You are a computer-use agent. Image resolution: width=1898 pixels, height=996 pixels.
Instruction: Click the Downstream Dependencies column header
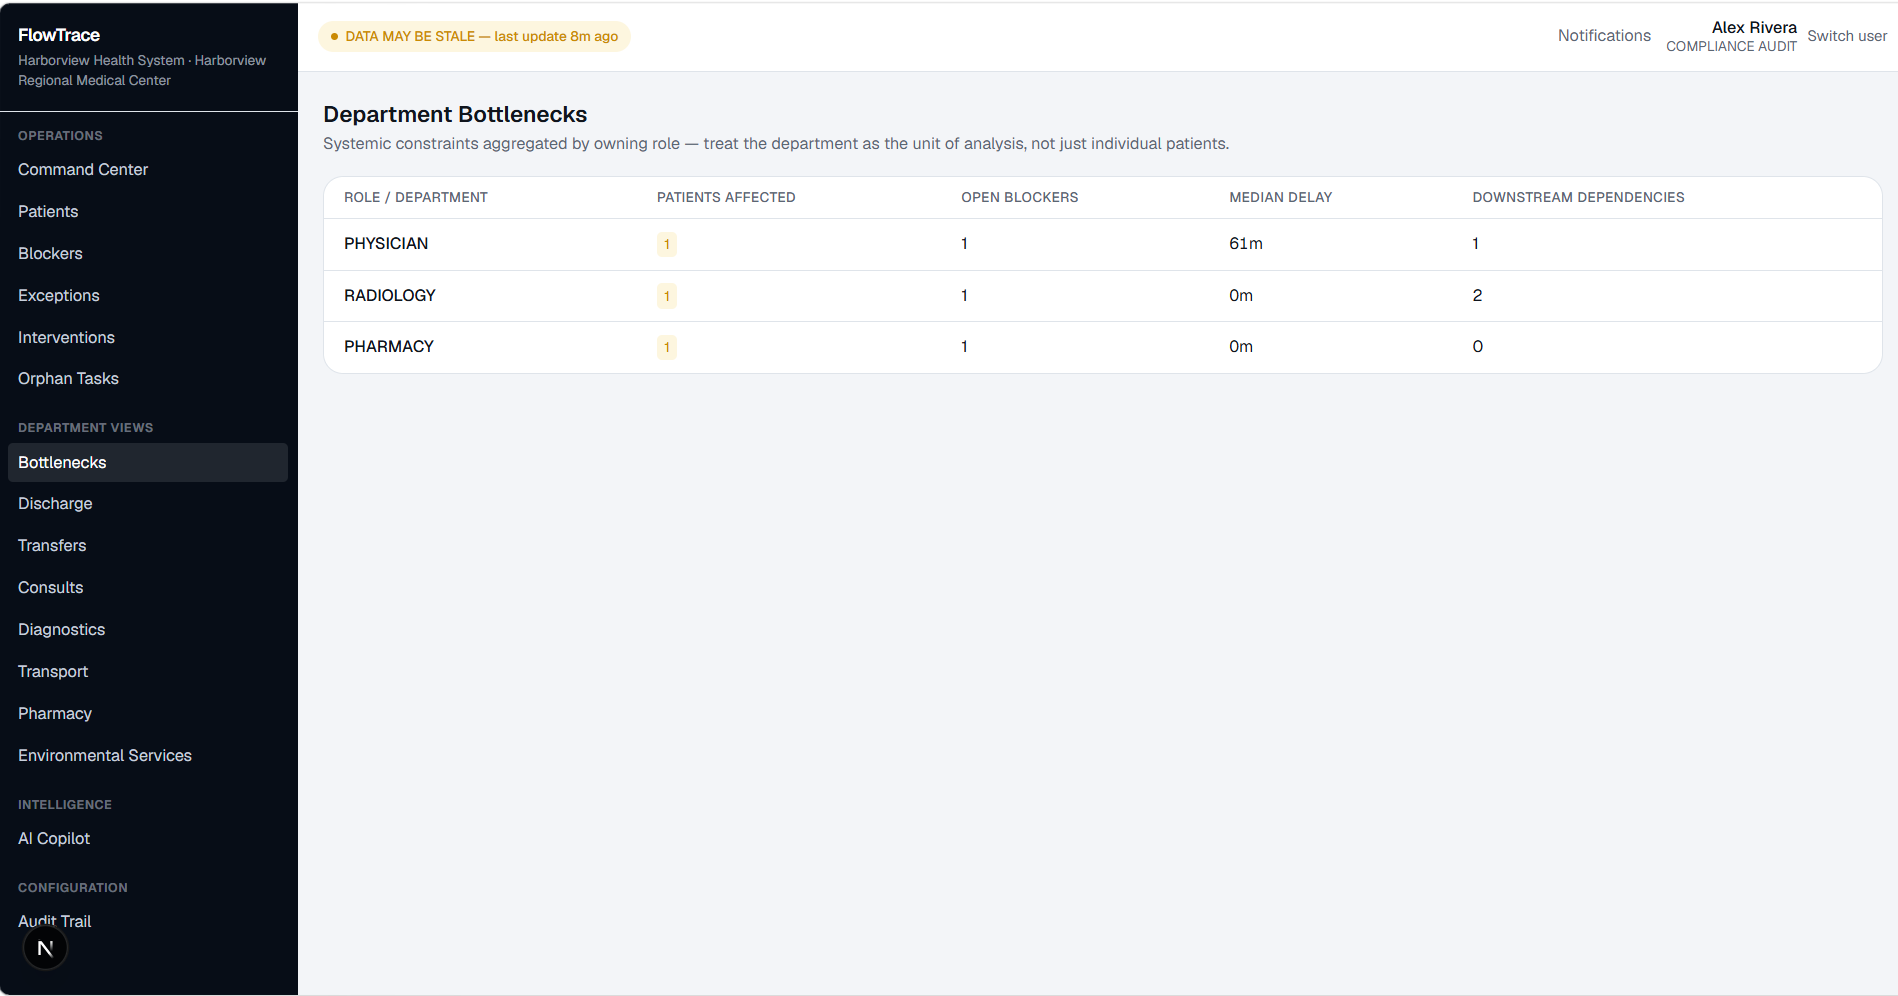1578,198
